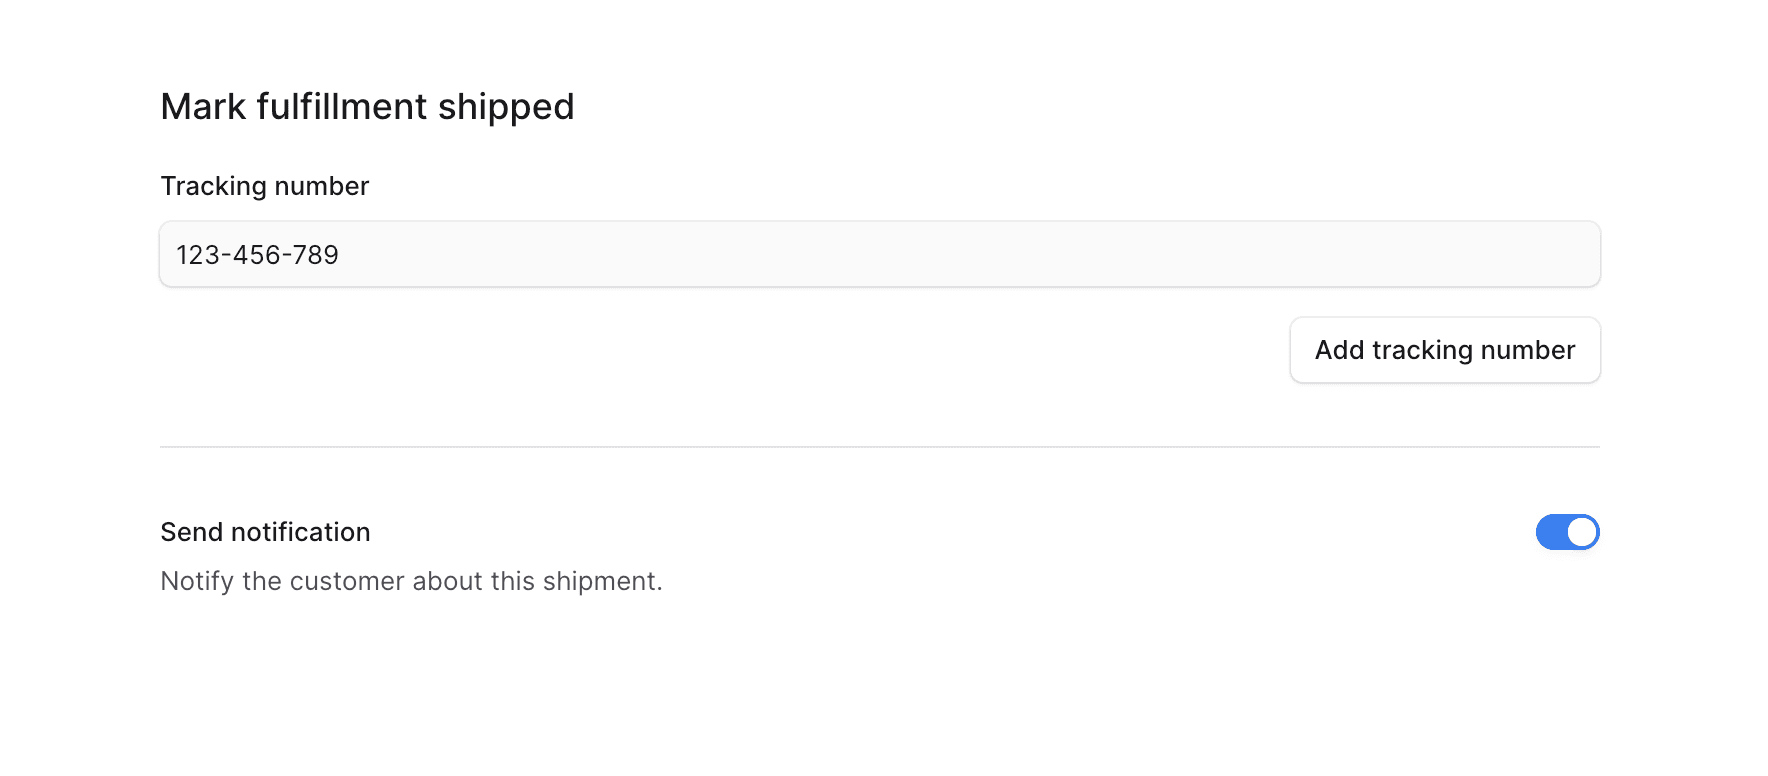1768x776 pixels.
Task: Click the word "Mark" in the heading
Action: click(x=203, y=107)
